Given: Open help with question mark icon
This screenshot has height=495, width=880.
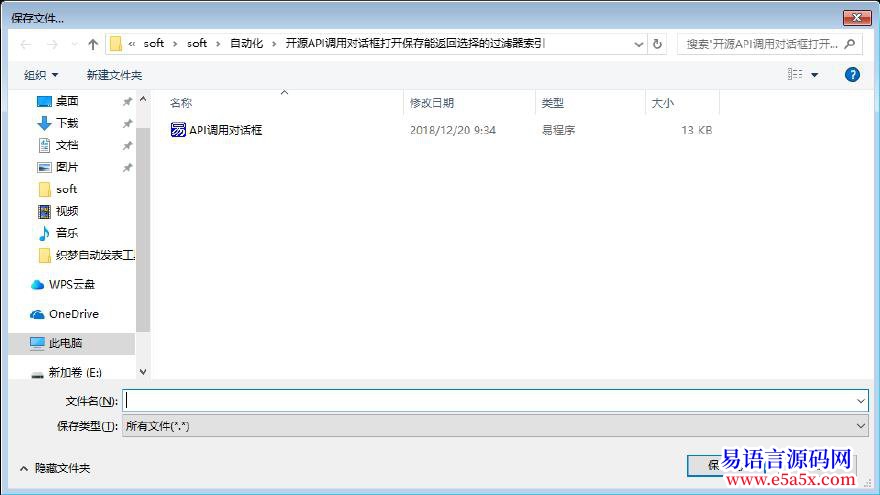Looking at the screenshot, I should pos(852,74).
